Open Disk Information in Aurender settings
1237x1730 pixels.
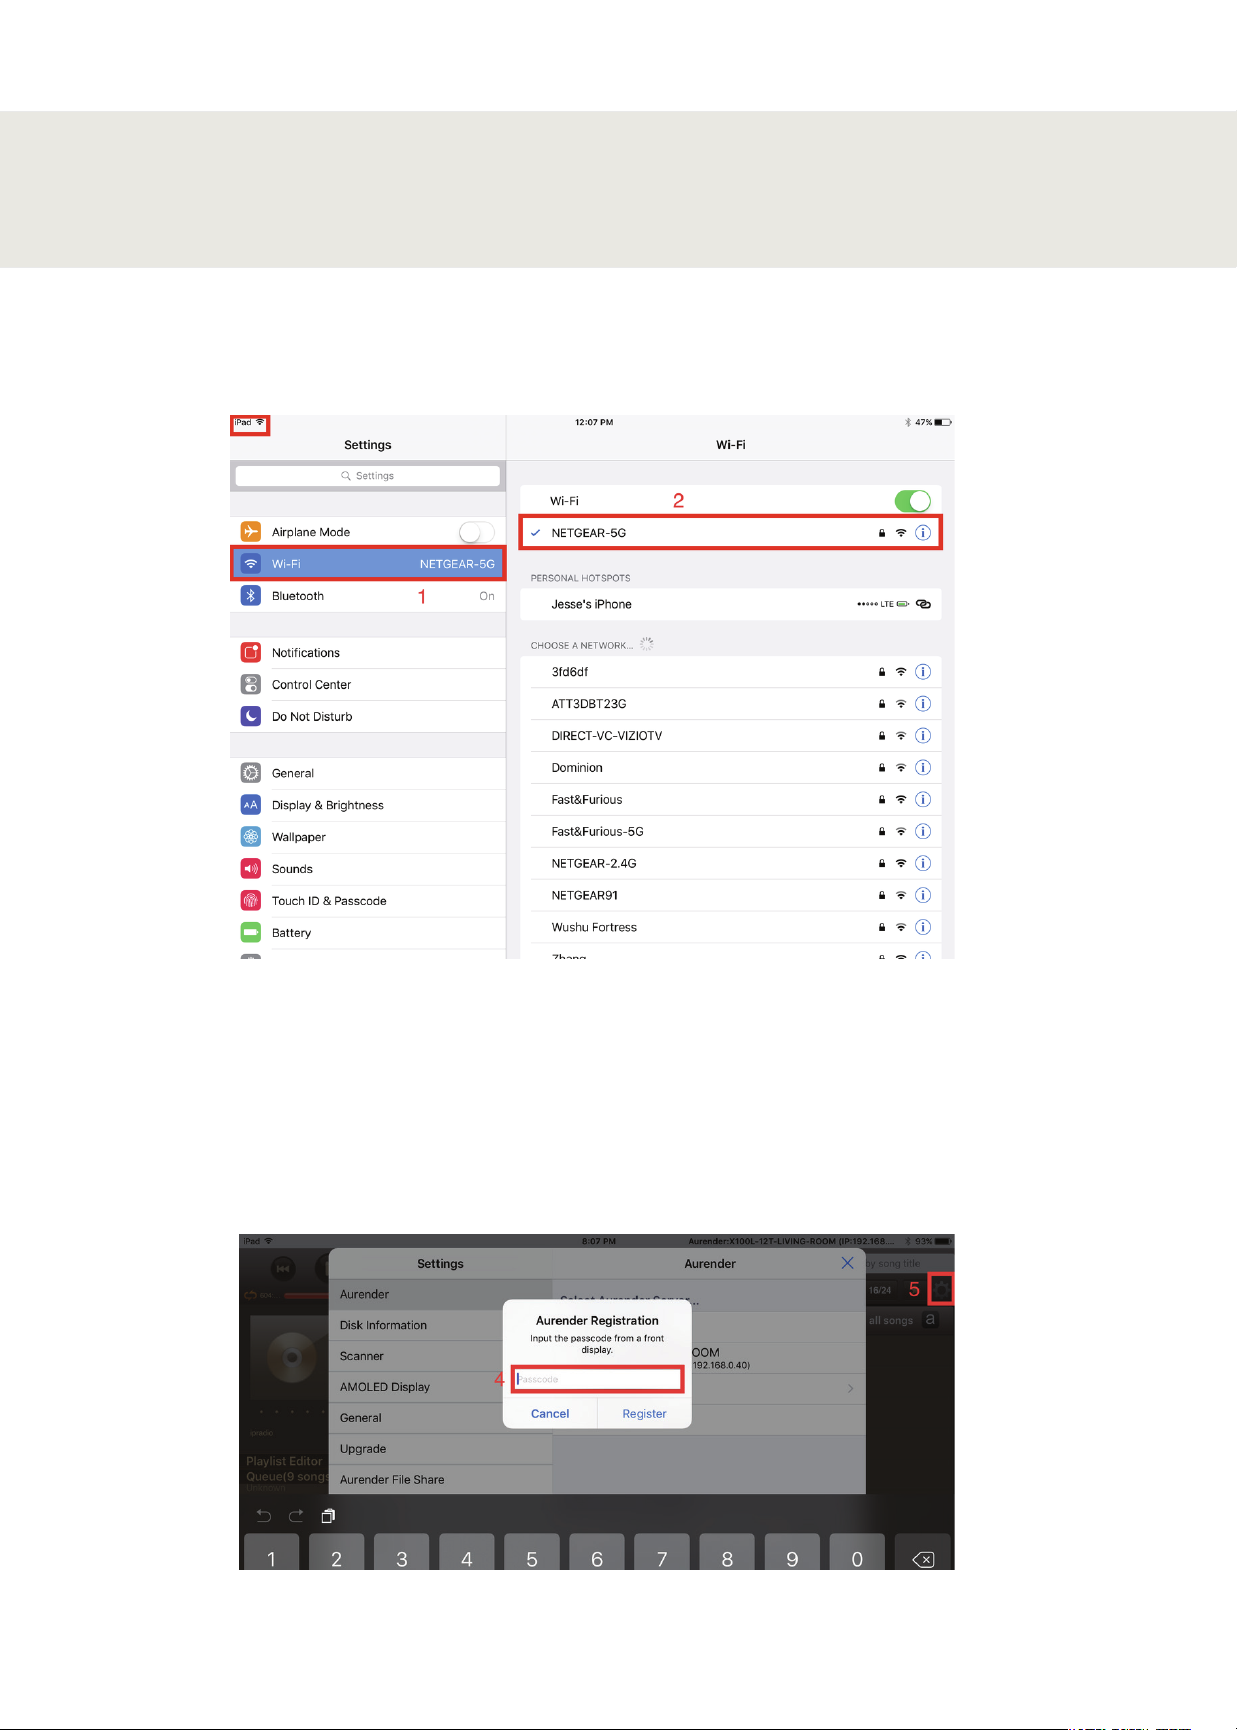click(x=440, y=1325)
